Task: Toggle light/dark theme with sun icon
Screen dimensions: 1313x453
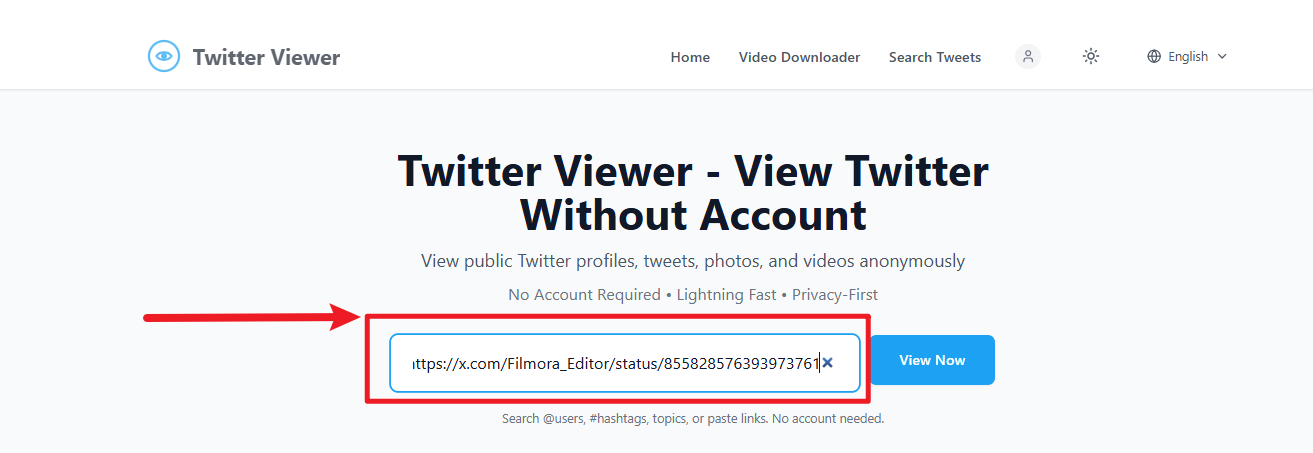Action: pyautogui.click(x=1091, y=56)
